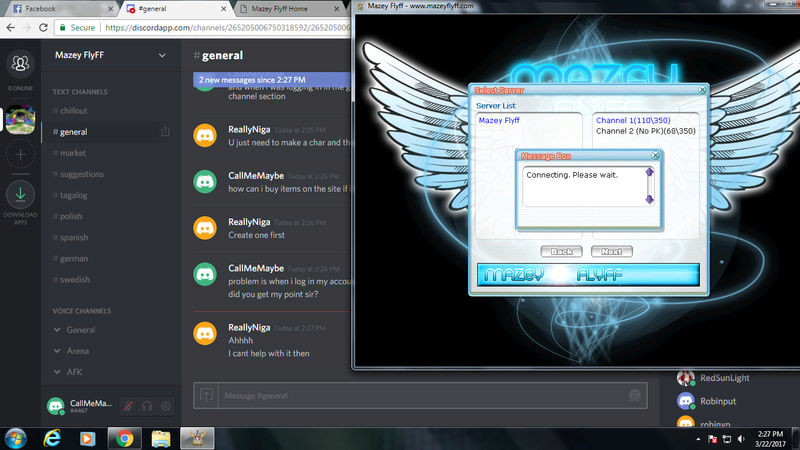Select Channel 1(110\350) in game

[x=633, y=120]
